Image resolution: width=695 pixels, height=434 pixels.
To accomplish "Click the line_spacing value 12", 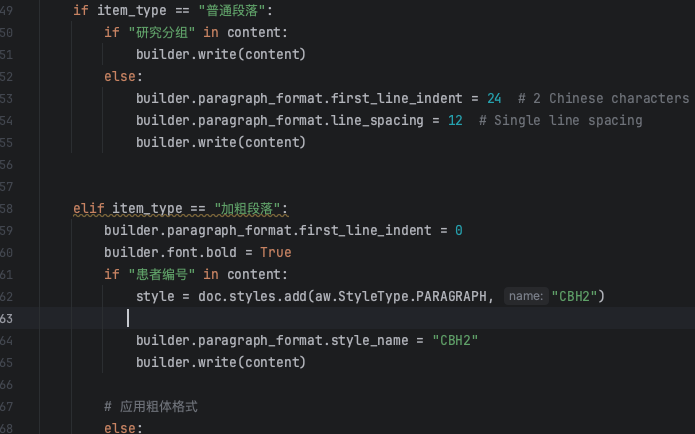I will [x=455, y=121].
